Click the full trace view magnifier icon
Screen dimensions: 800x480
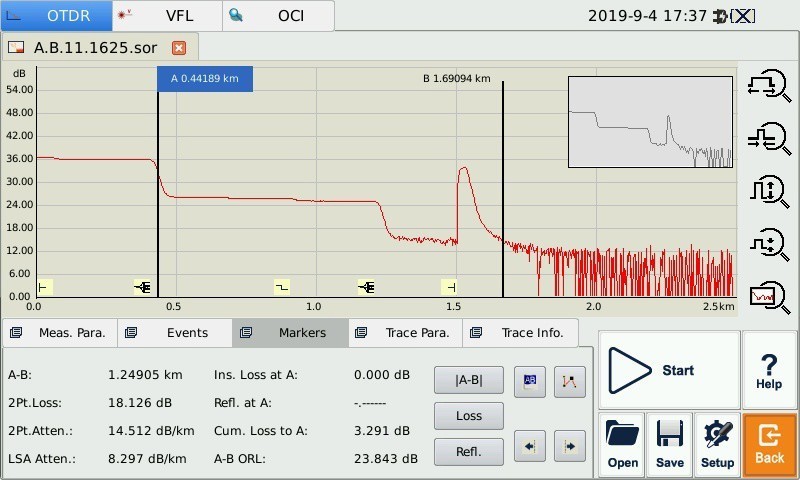[x=768, y=294]
